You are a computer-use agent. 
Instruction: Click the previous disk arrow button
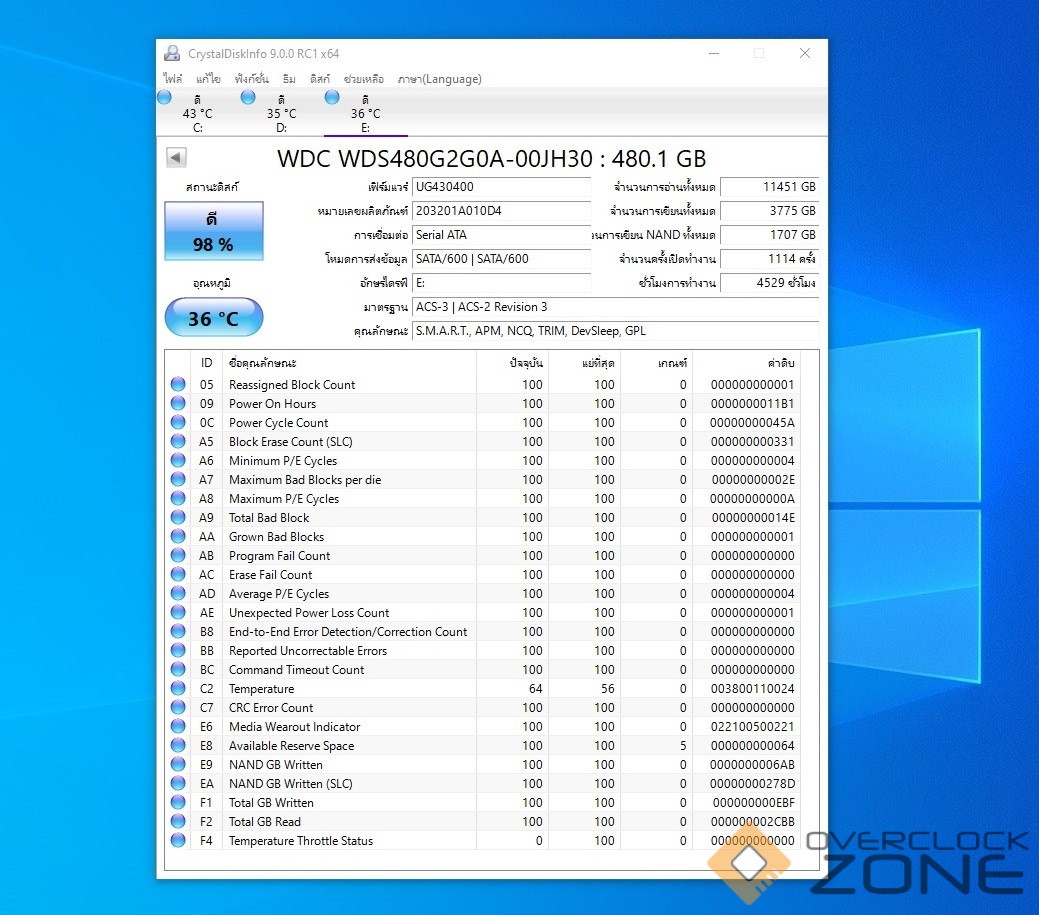coord(176,158)
